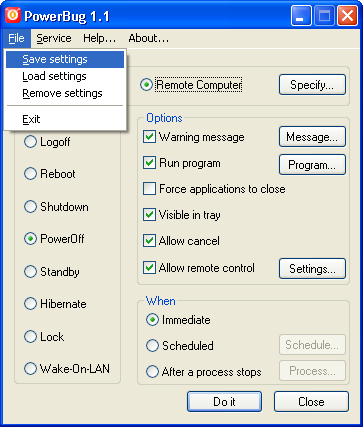Open the Service menu
Screen dimensions: 363x427
coord(54,38)
